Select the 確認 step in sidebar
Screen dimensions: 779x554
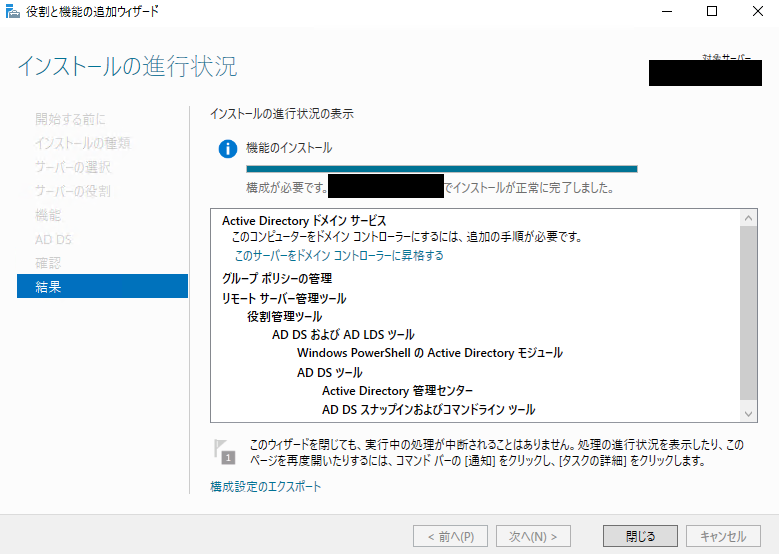coord(48,263)
